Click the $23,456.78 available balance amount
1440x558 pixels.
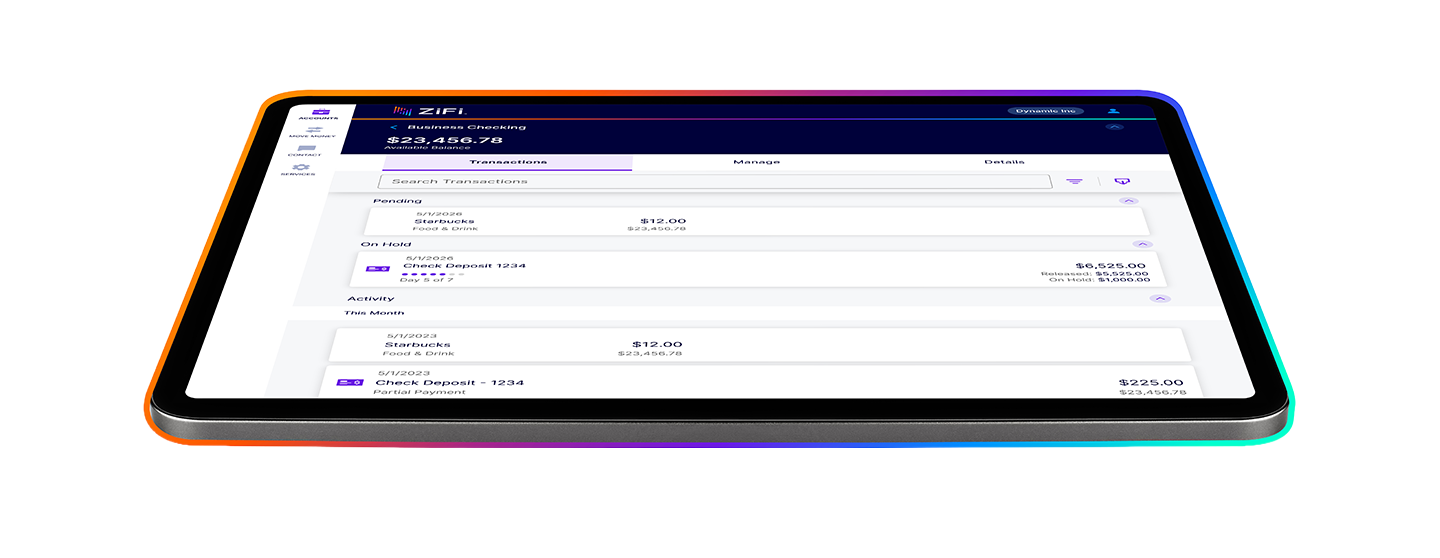click(443, 140)
